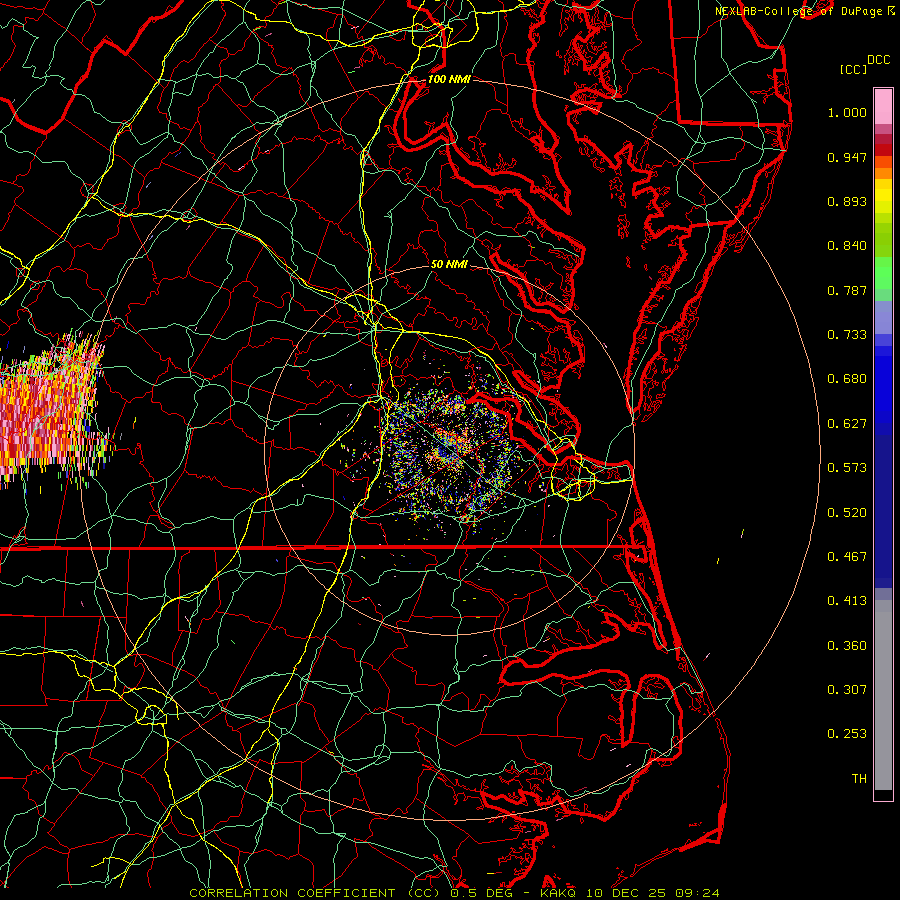Click the 0.733 color scale value

pyautogui.click(x=847, y=335)
